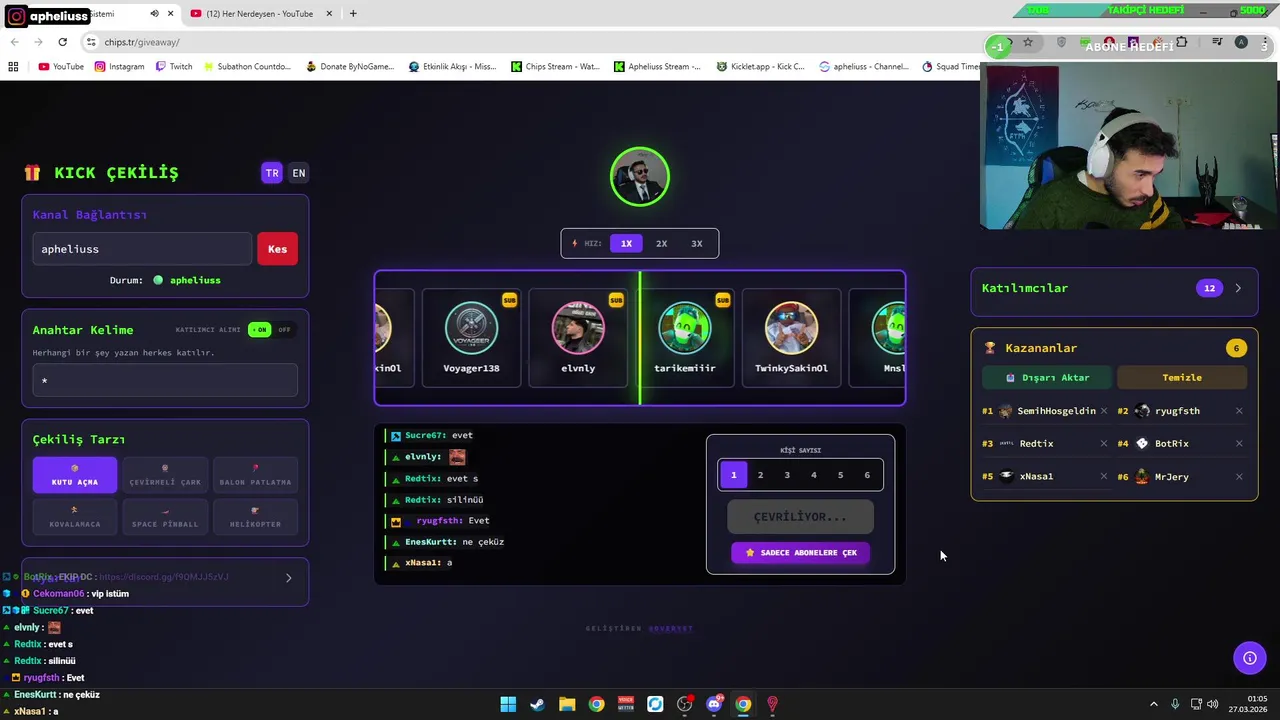The width and height of the screenshot is (1280, 720).
Task: Open the Subathon Countdown bookmark
Action: coord(246,67)
